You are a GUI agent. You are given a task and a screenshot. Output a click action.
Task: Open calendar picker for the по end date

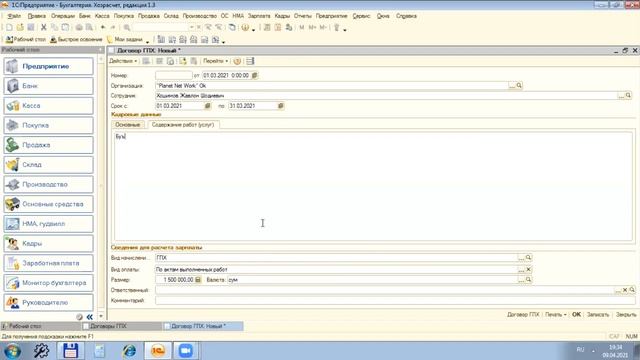tap(280, 106)
